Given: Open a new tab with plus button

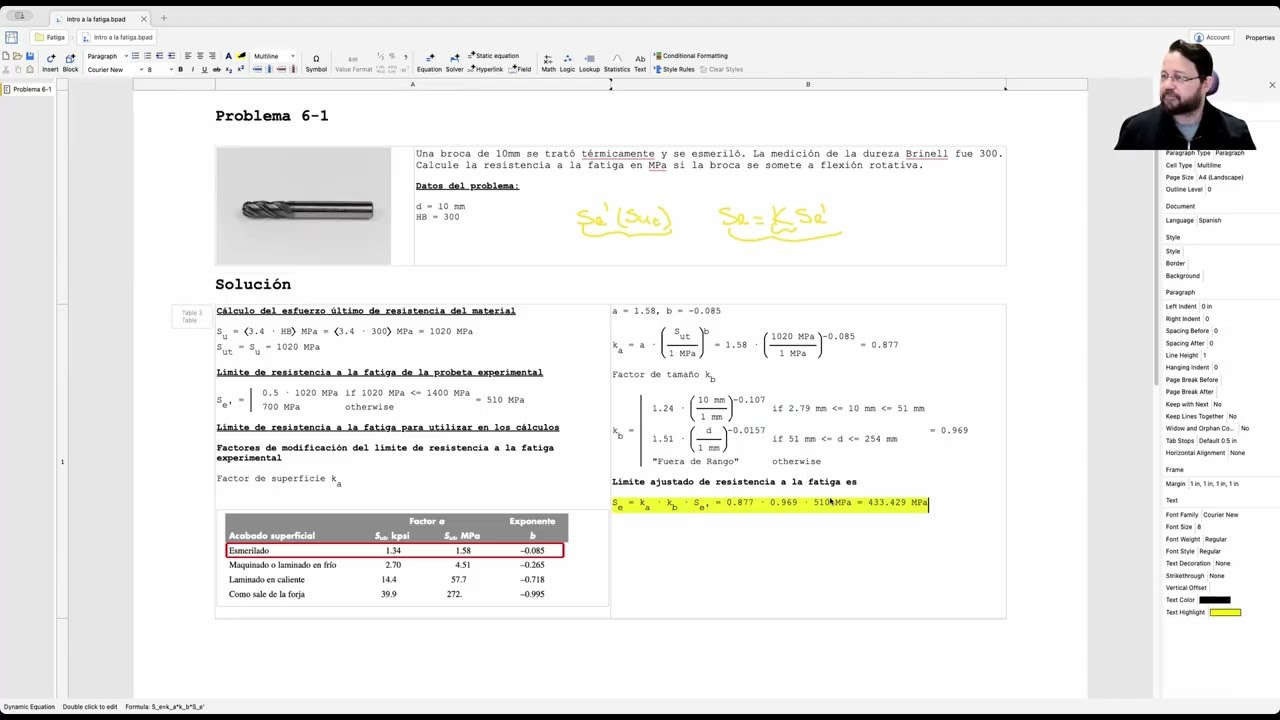Looking at the screenshot, I should point(164,18).
